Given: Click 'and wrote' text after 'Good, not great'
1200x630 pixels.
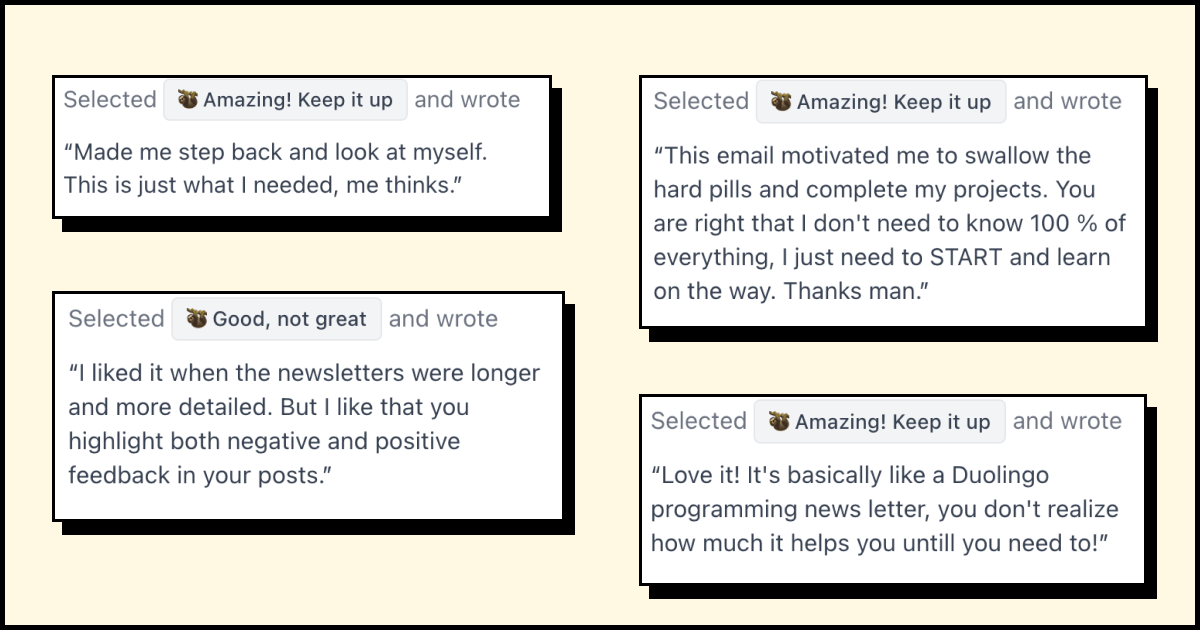Looking at the screenshot, I should 443,319.
